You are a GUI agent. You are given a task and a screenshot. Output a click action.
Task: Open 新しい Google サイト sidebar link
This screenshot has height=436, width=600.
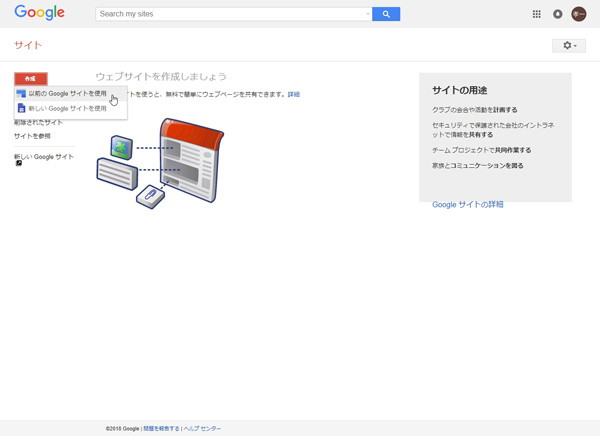click(44, 157)
